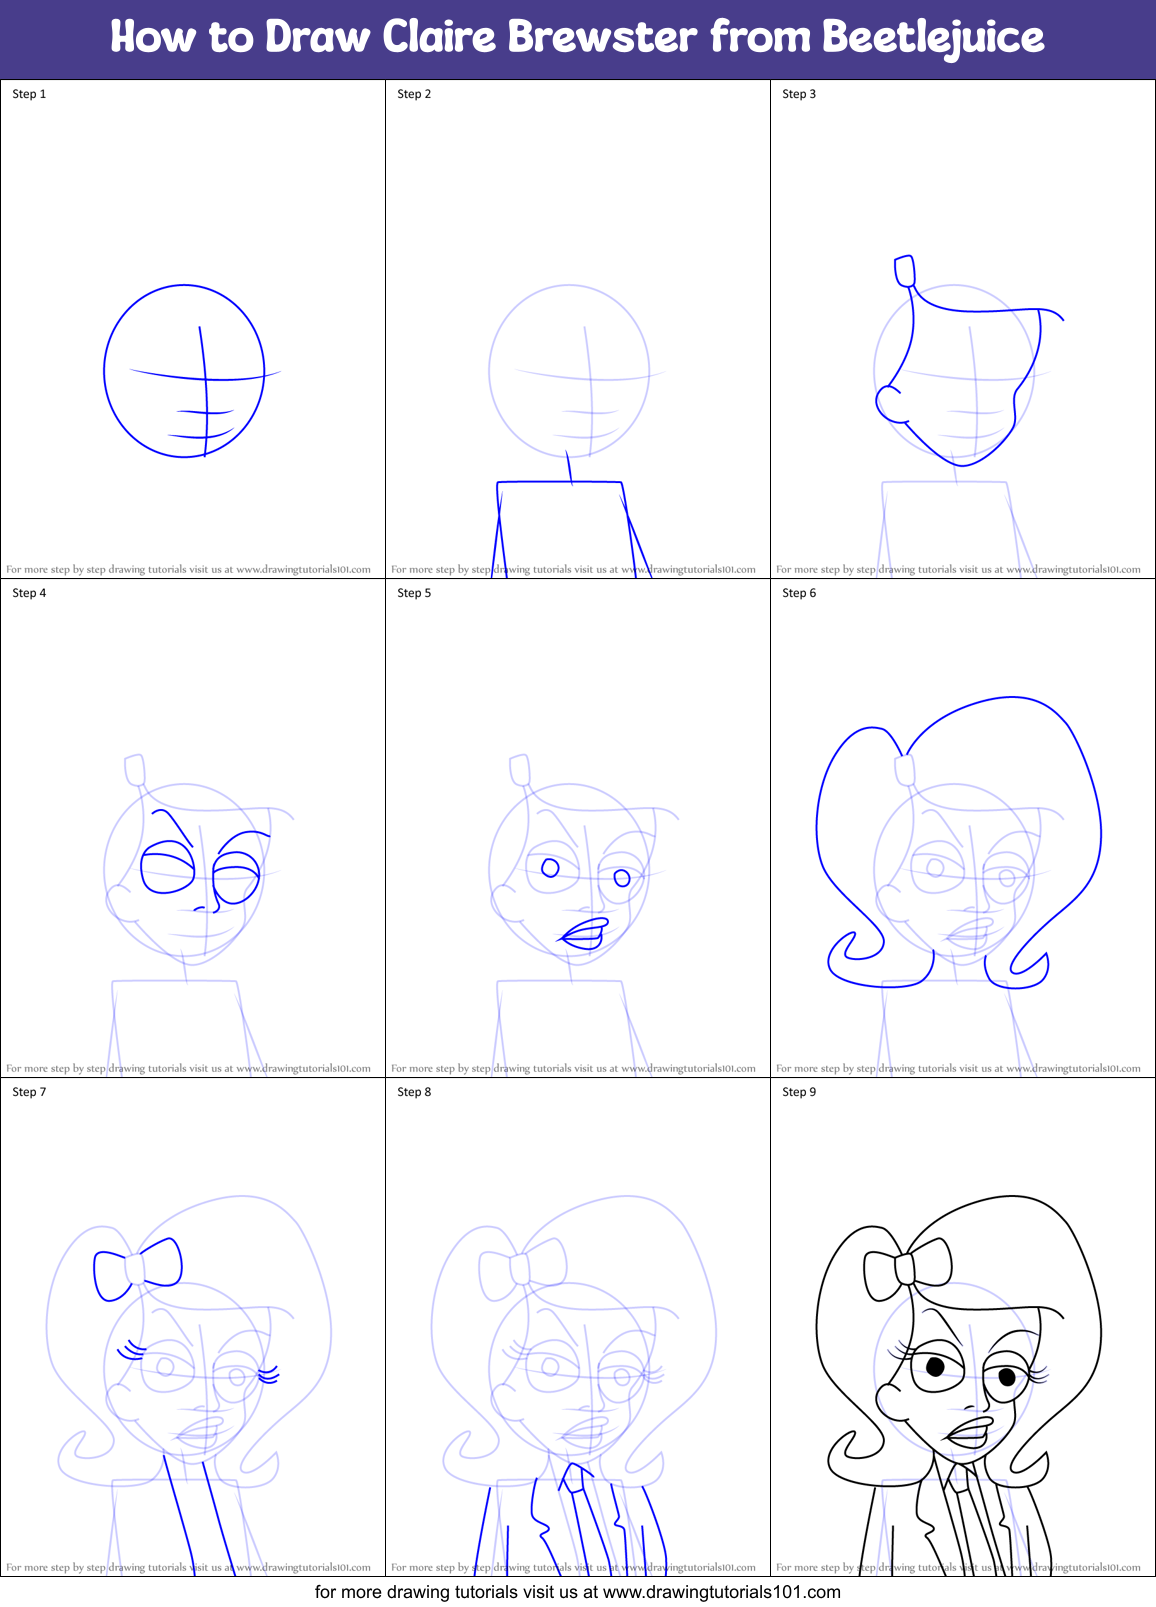Click the Step 9 finished Claire drawing

pos(959,1385)
